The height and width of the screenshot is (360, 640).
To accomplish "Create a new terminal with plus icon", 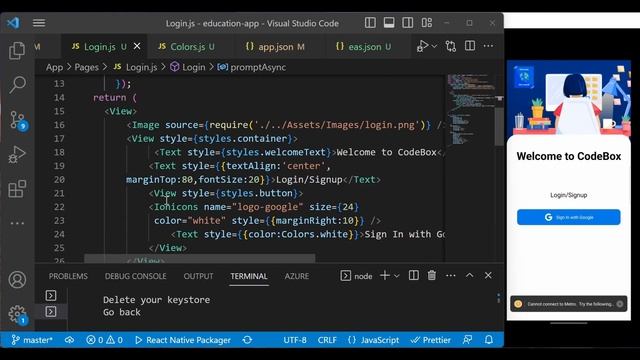I will click(x=384, y=276).
